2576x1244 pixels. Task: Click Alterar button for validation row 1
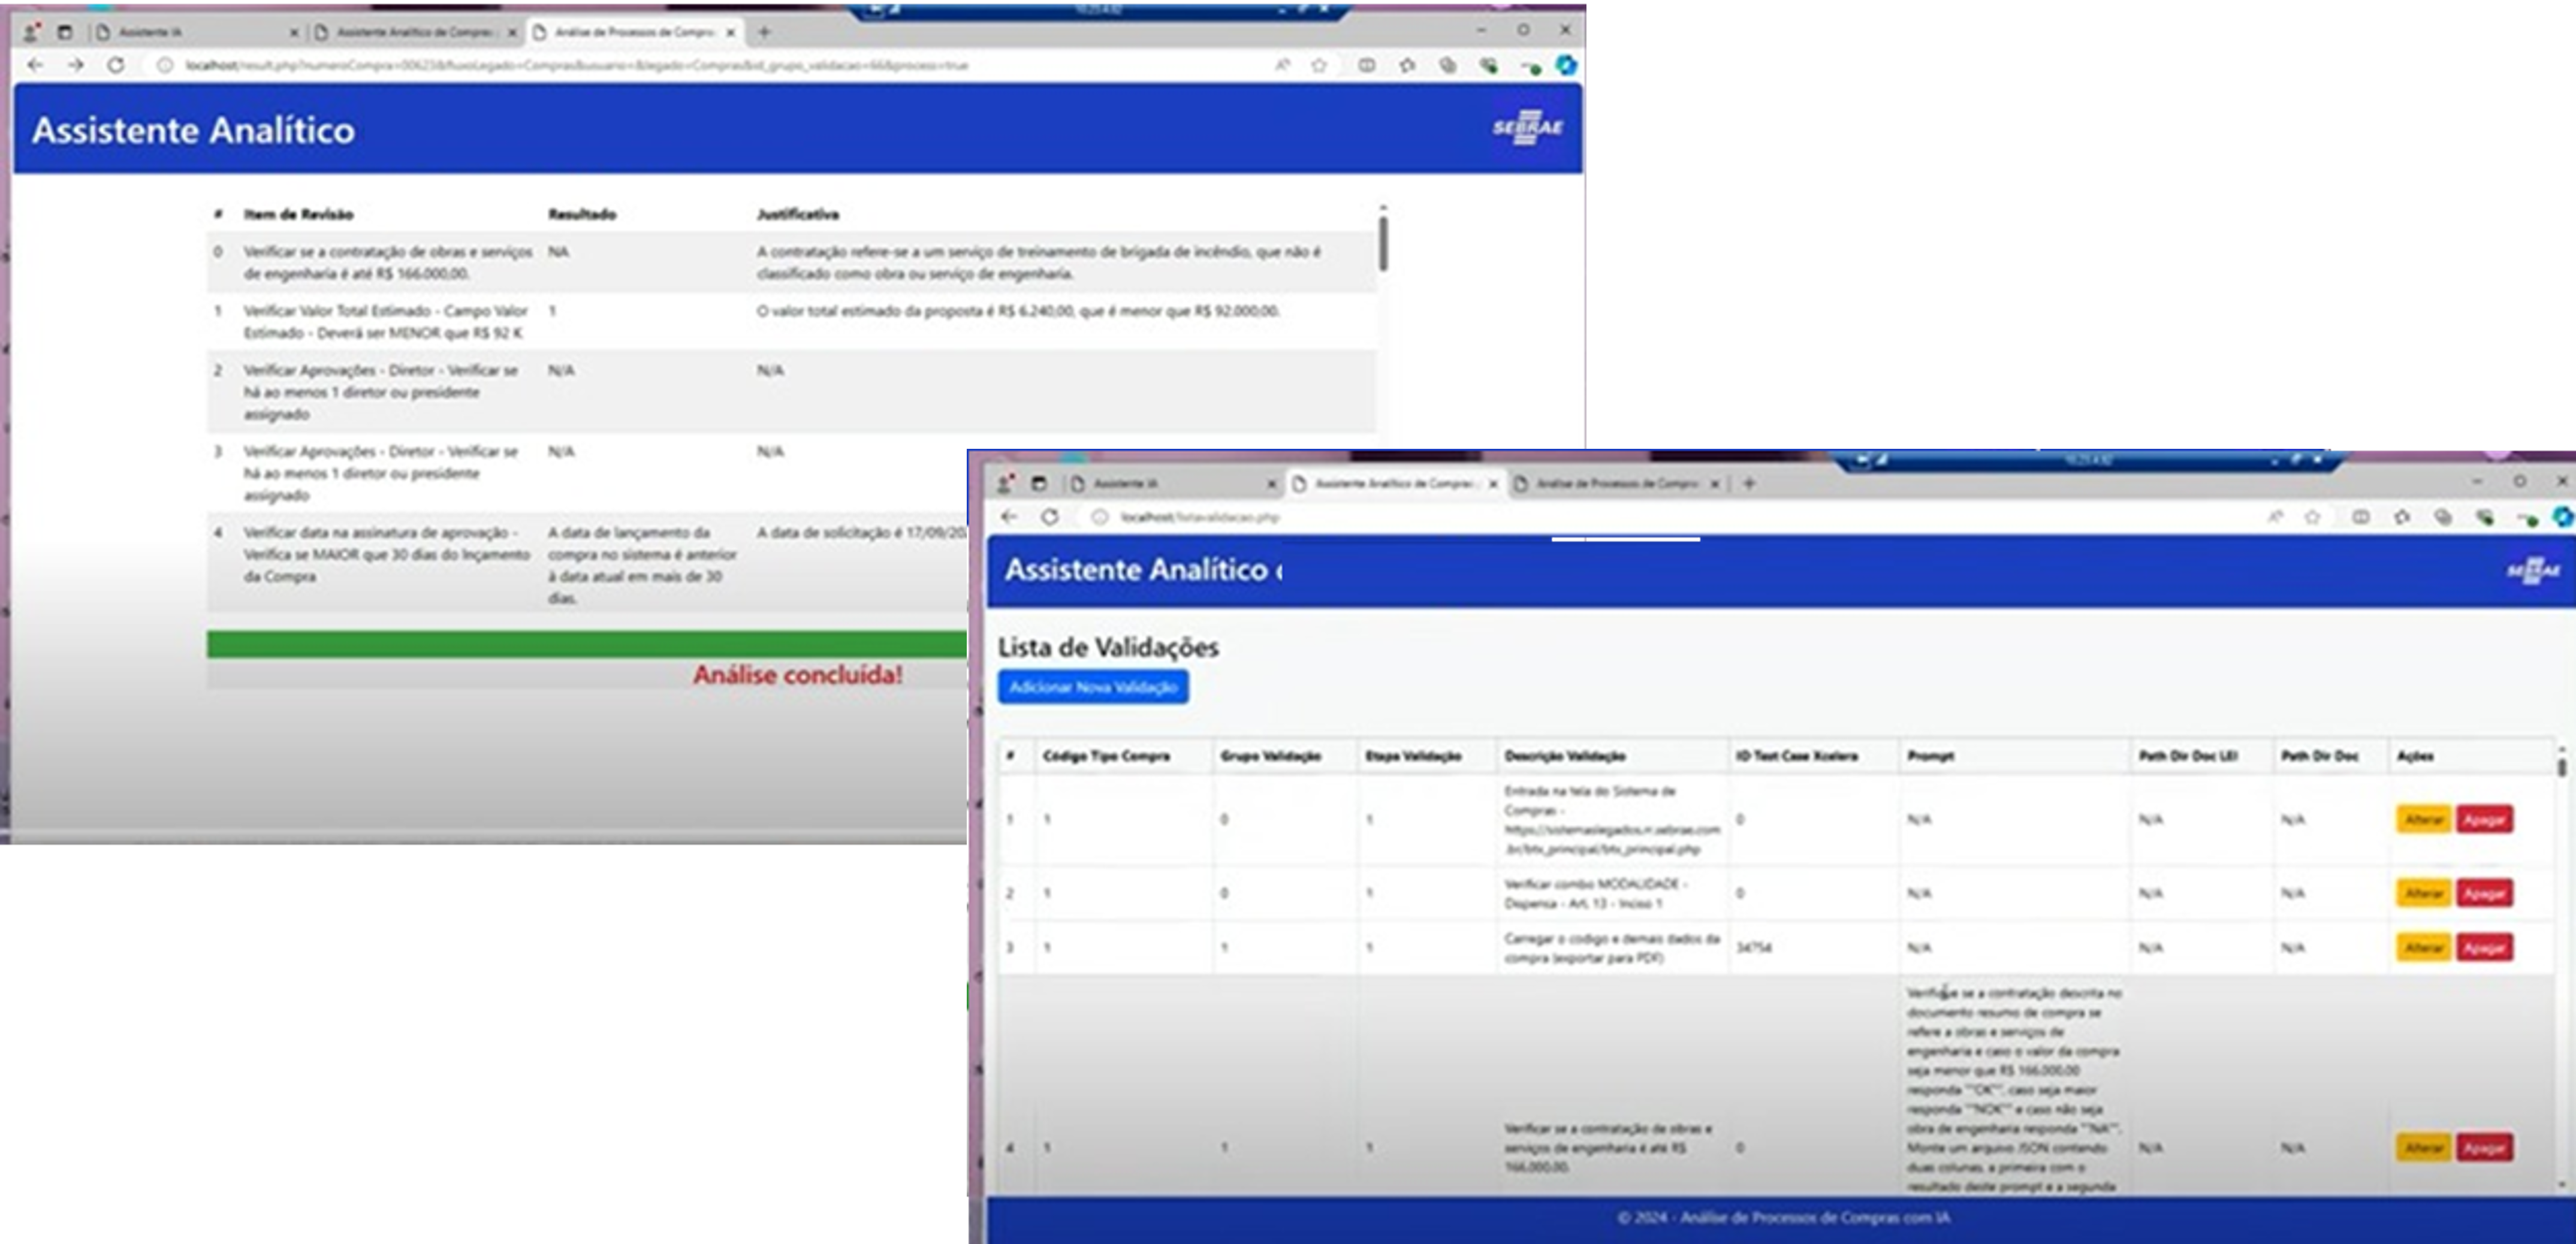click(2423, 819)
